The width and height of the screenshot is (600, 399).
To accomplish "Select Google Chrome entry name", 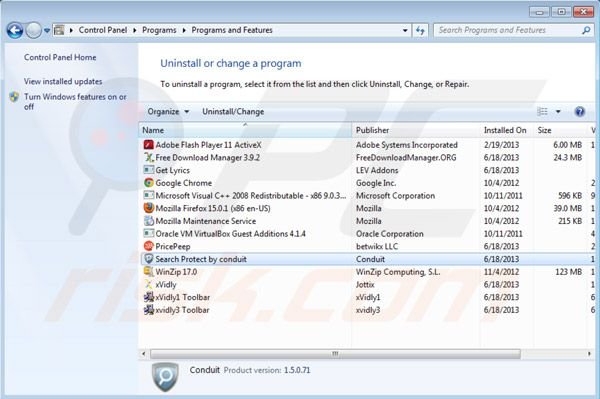I will [x=183, y=183].
